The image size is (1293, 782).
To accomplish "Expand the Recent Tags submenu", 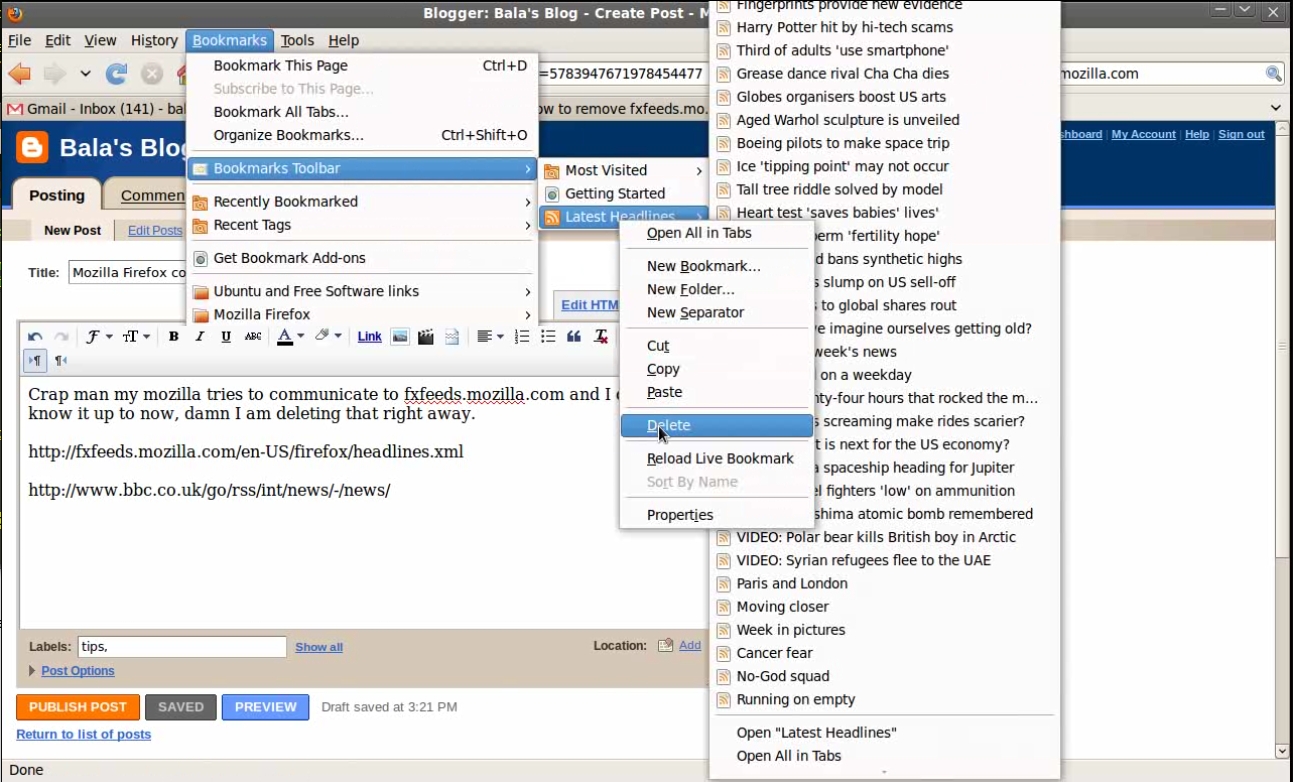I will 363,225.
